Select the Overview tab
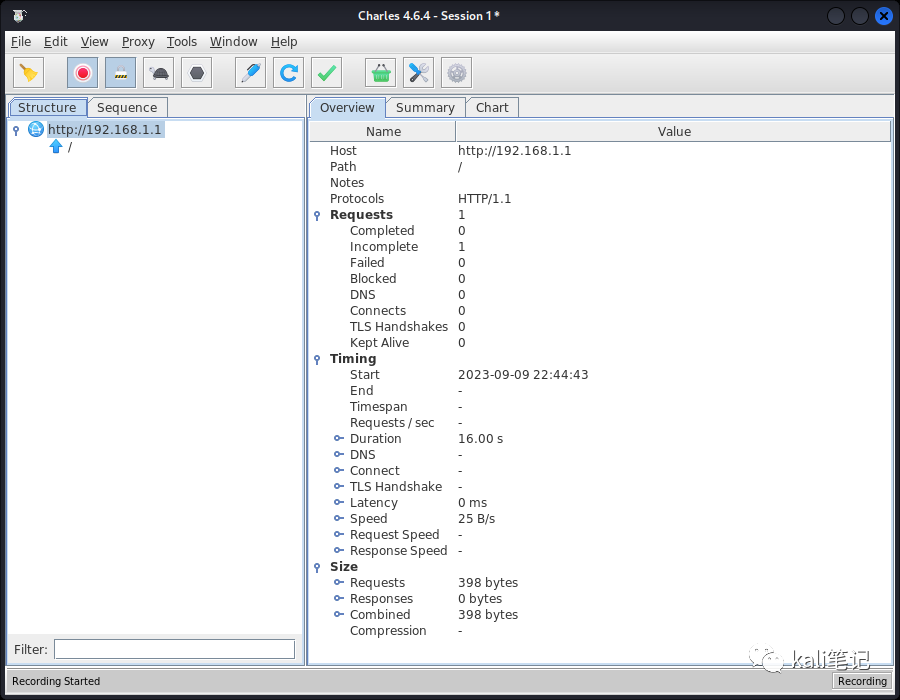 347,108
